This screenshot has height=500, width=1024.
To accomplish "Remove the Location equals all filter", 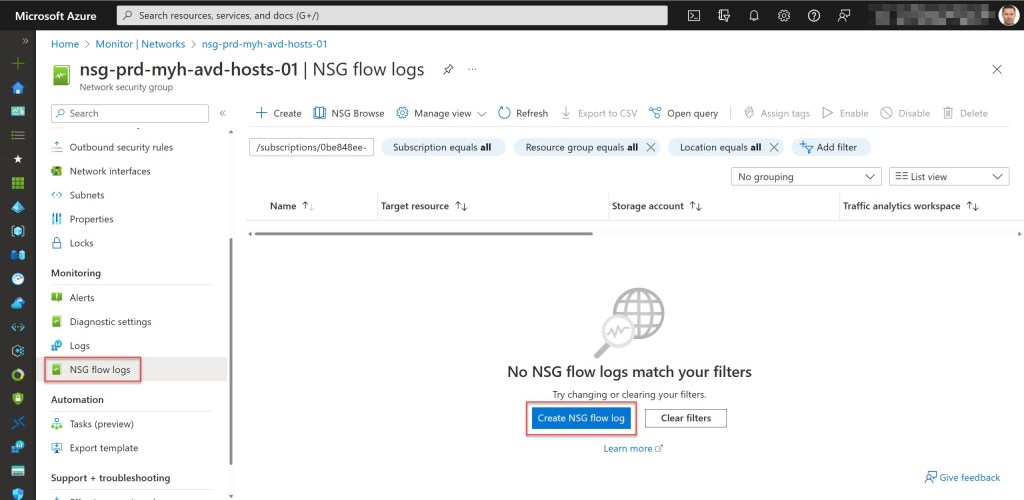I will (x=773, y=147).
